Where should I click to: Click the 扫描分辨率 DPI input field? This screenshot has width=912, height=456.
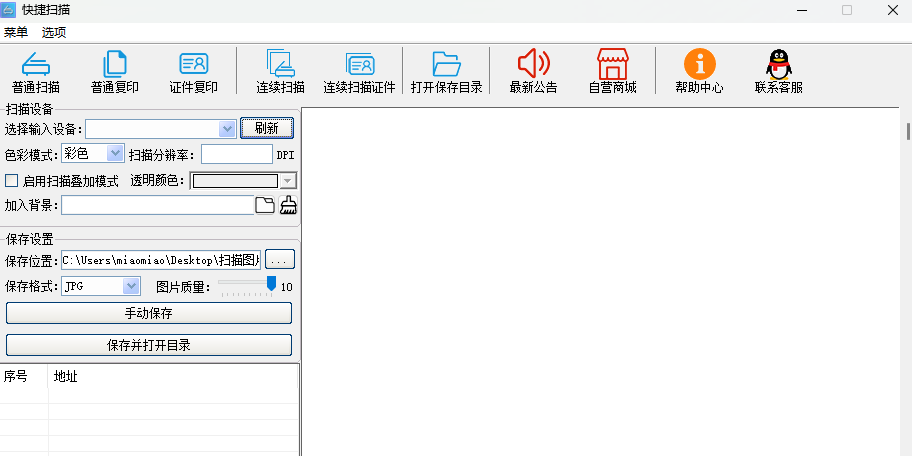click(236, 154)
